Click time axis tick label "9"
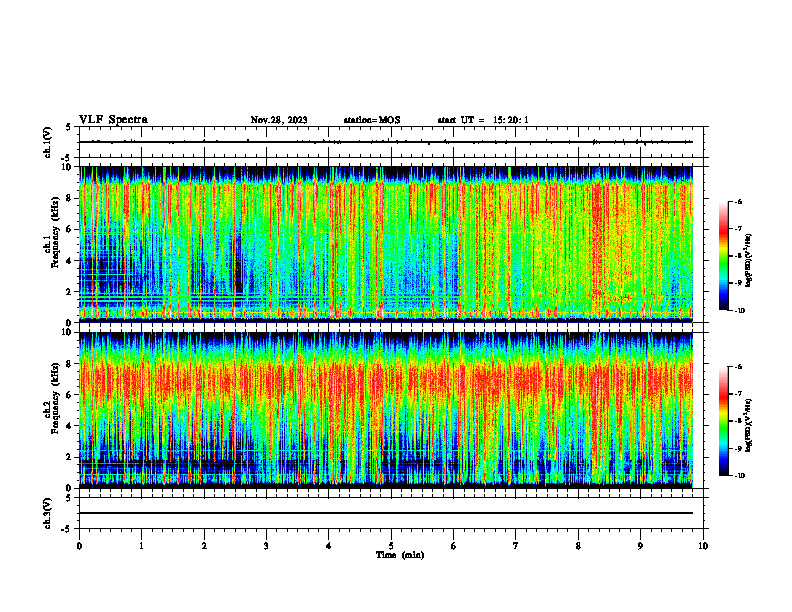The image size is (792, 612). click(x=640, y=546)
